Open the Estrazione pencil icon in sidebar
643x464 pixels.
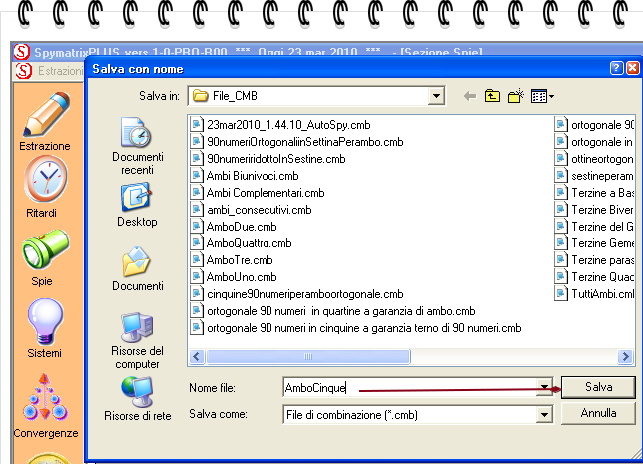tap(46, 114)
